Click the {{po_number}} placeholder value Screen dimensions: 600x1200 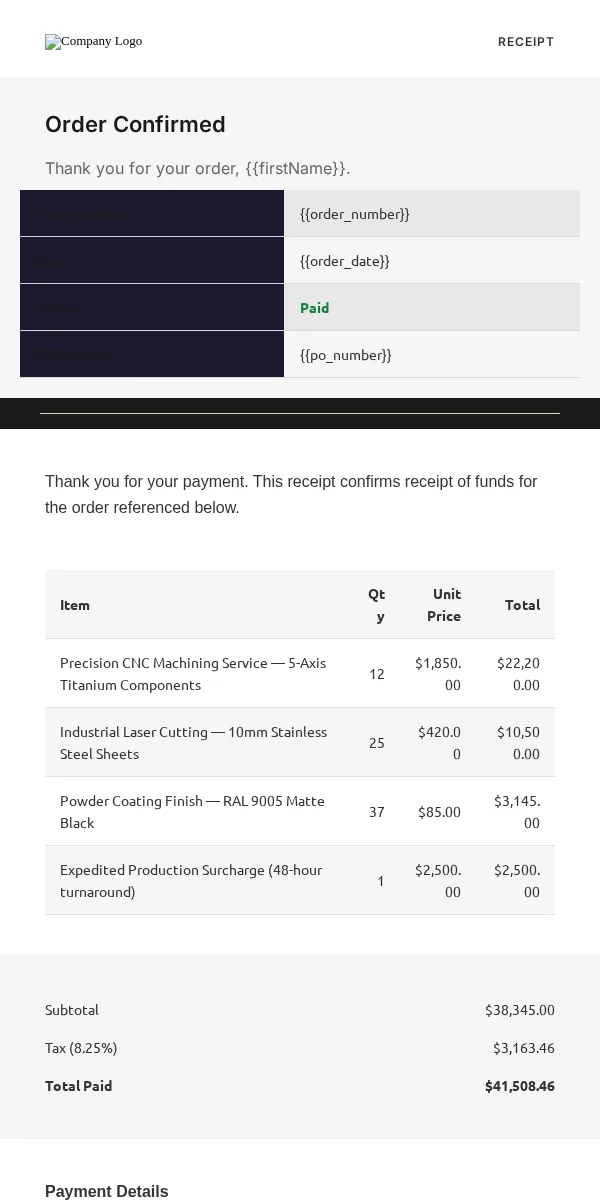pyautogui.click(x=346, y=354)
